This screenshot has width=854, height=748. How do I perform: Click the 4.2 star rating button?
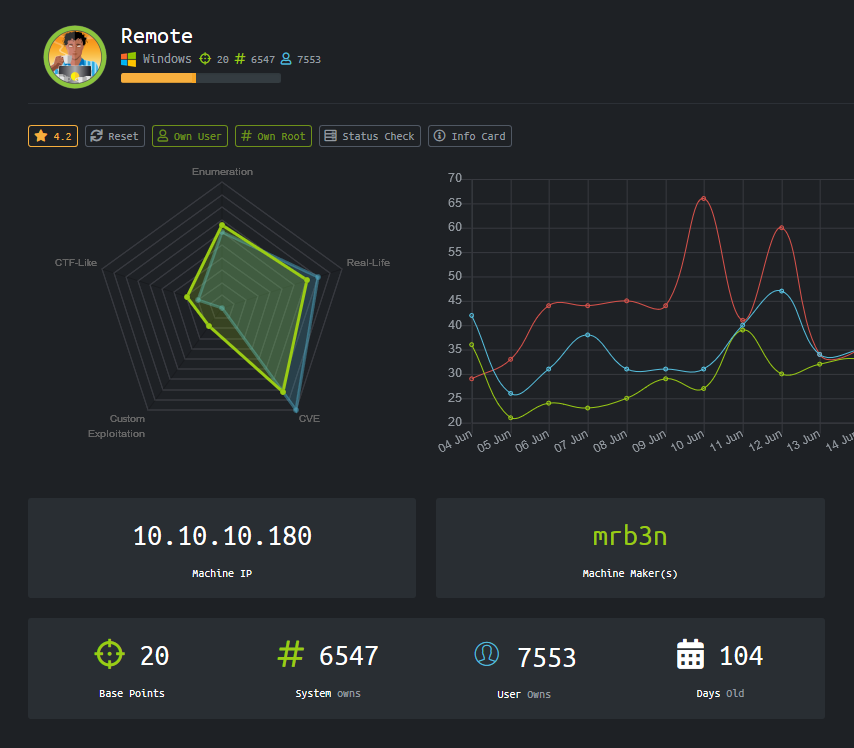[53, 136]
